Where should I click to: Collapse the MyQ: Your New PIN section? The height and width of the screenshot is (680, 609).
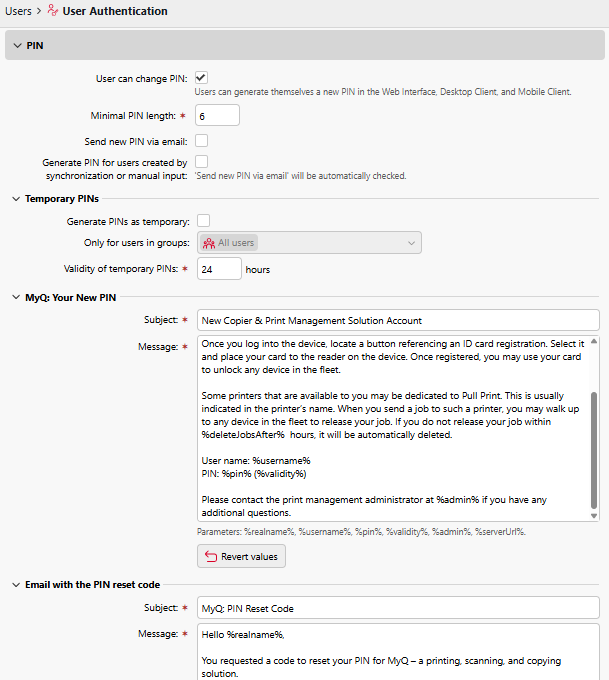coord(16,297)
